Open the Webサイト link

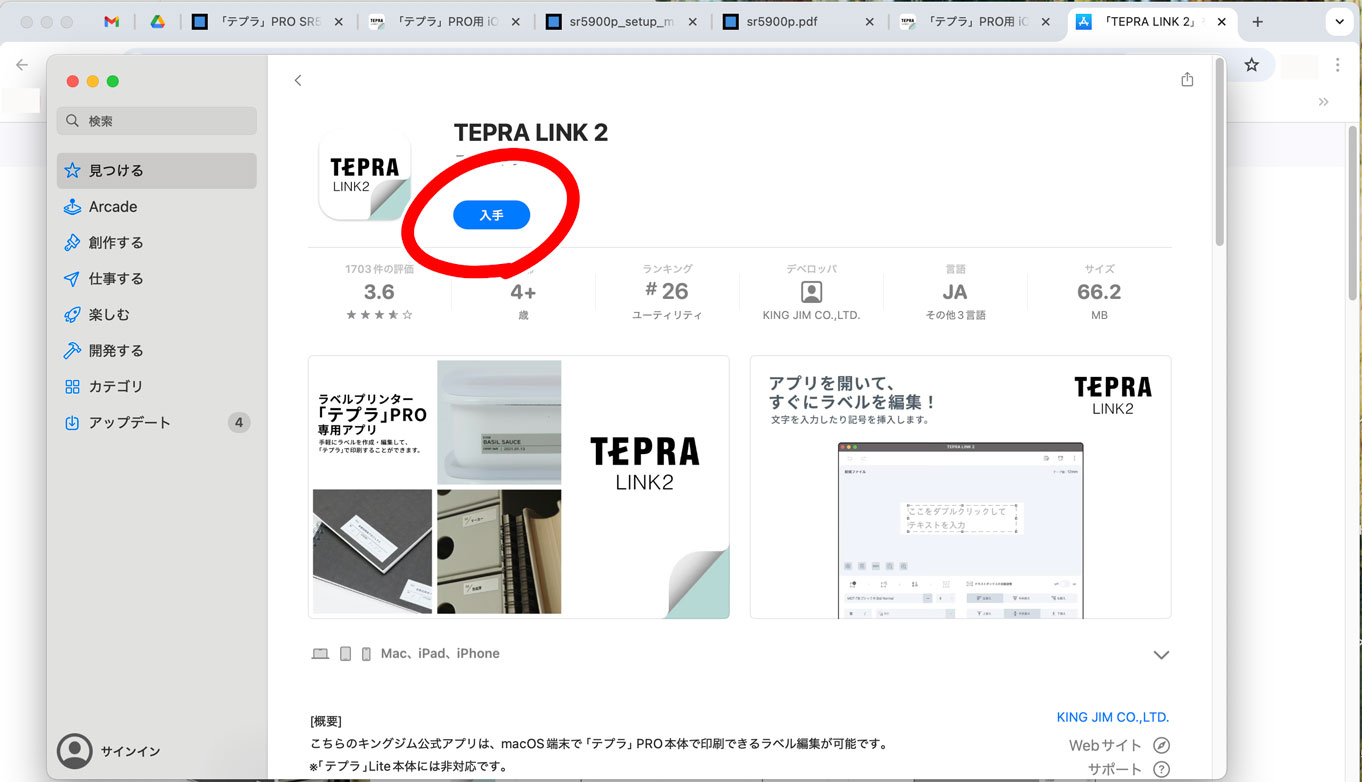pyautogui.click(x=1105, y=745)
